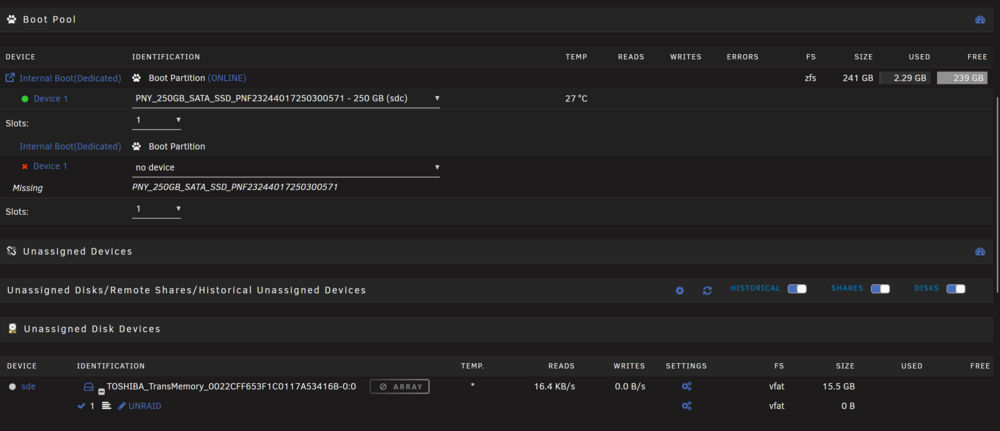This screenshot has width=1000, height=431.
Task: Open Slots dropdown under online boot partition
Action: coord(156,120)
